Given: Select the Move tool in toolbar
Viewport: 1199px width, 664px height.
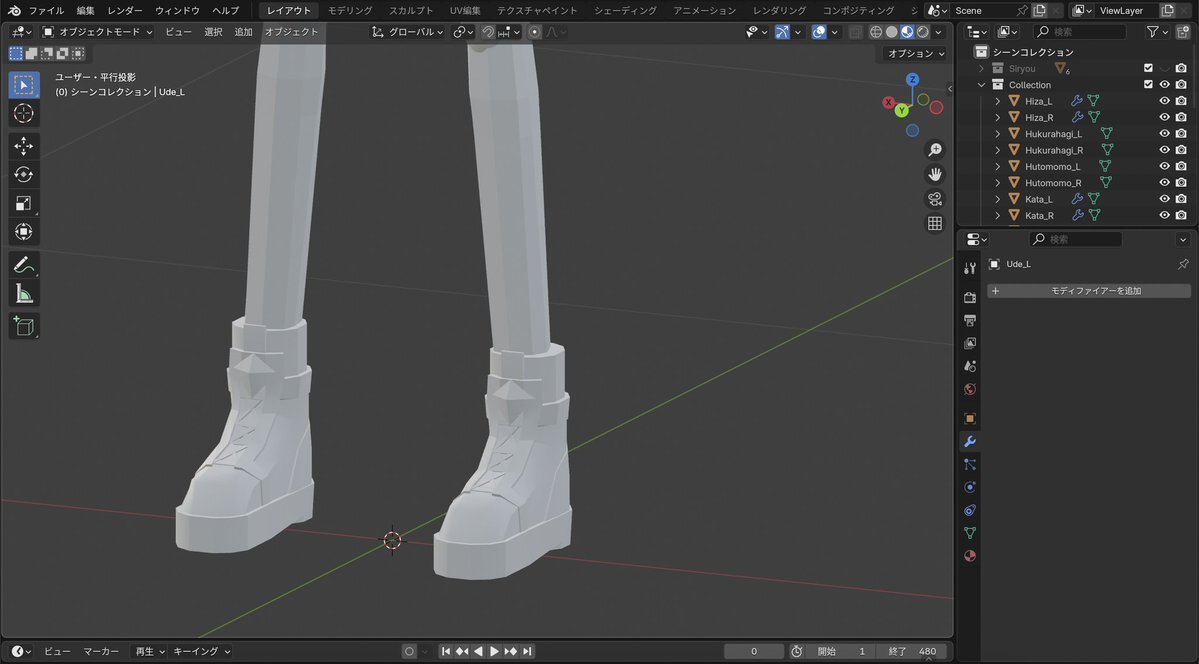Looking at the screenshot, I should [24, 146].
